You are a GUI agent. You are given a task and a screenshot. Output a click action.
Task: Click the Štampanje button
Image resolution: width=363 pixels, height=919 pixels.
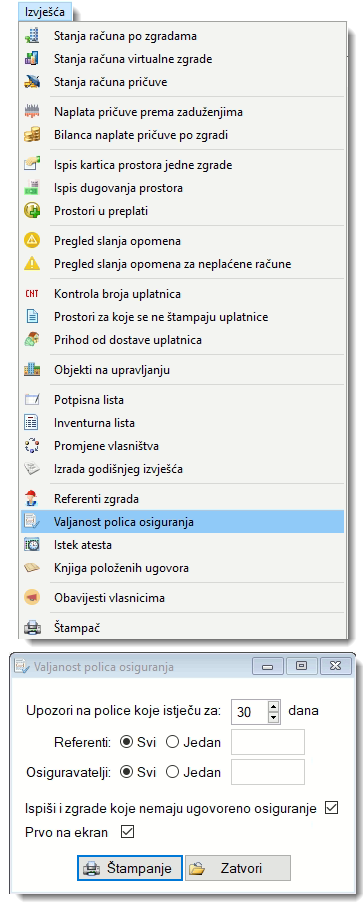(130, 868)
